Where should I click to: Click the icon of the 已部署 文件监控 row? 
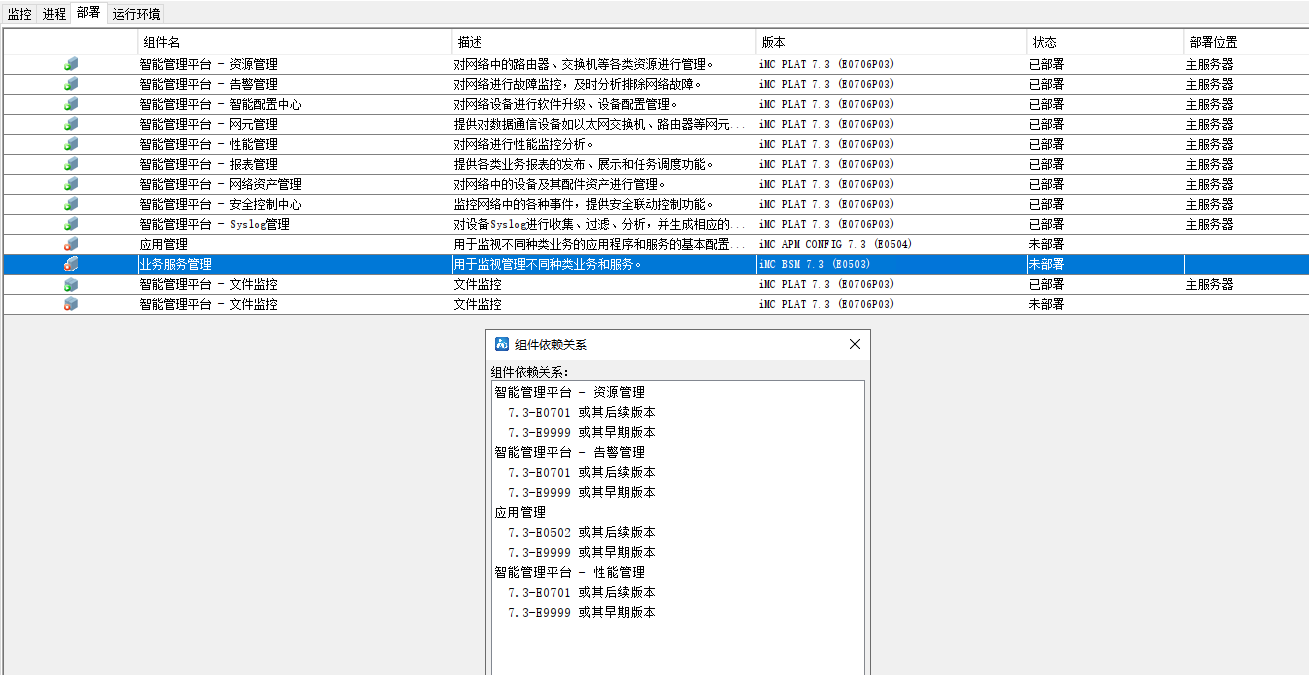pyautogui.click(x=71, y=284)
